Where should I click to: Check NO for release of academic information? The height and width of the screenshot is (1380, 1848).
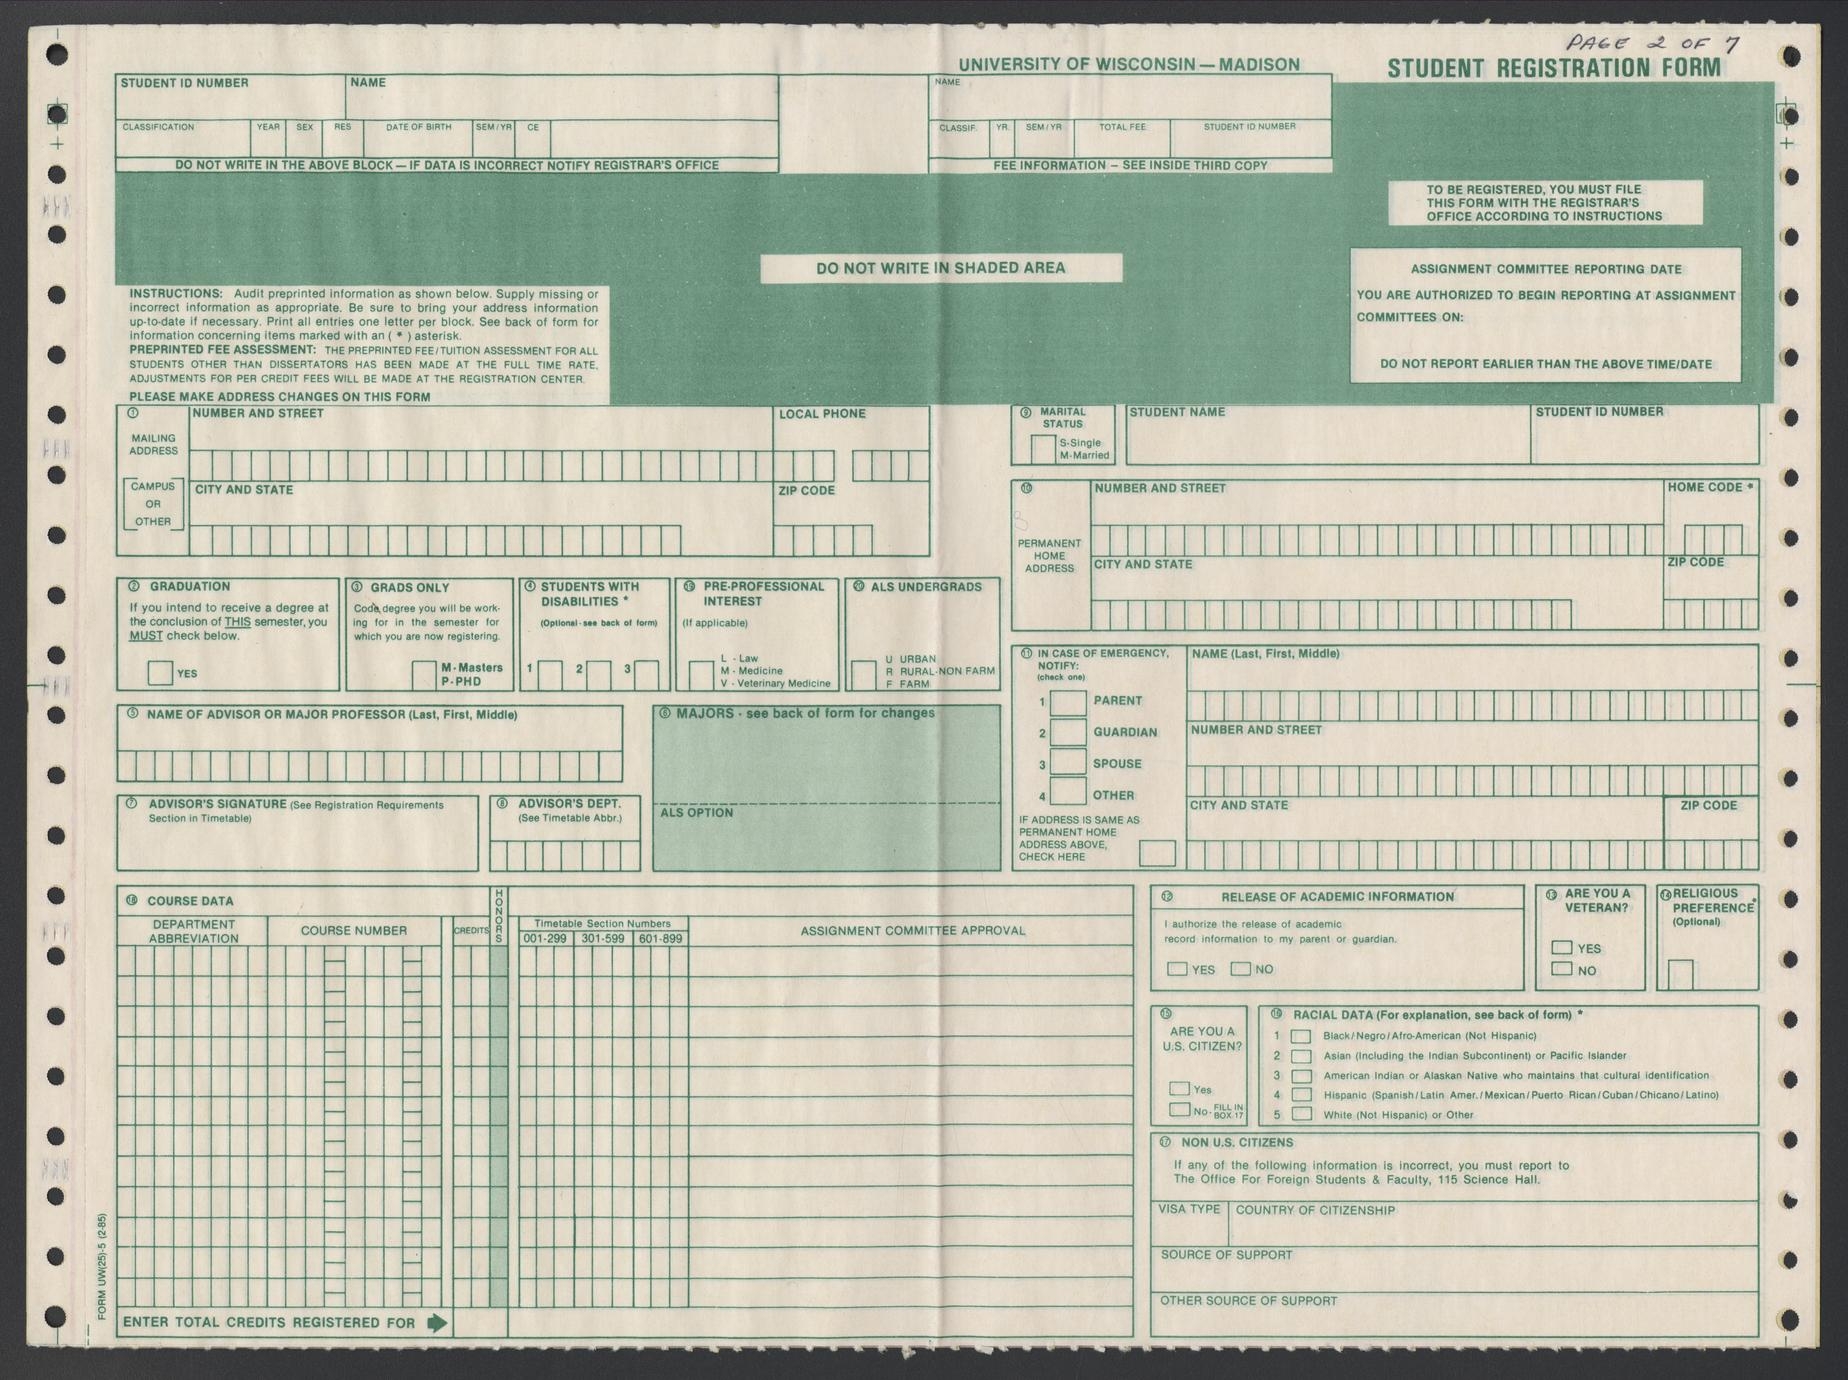1241,968
